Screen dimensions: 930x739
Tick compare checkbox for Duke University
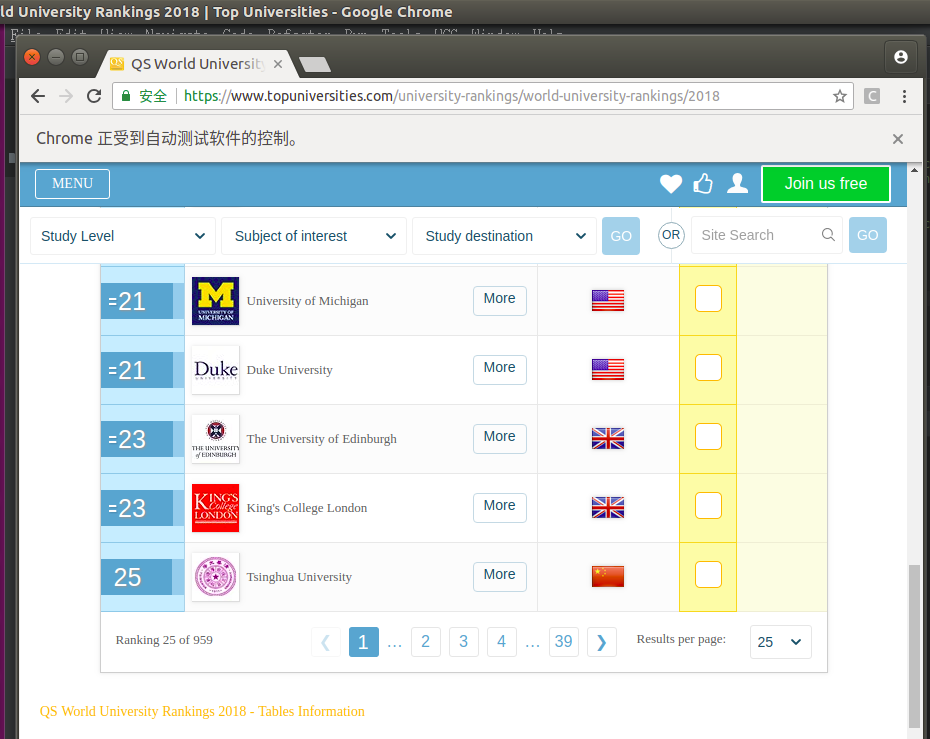tap(708, 368)
